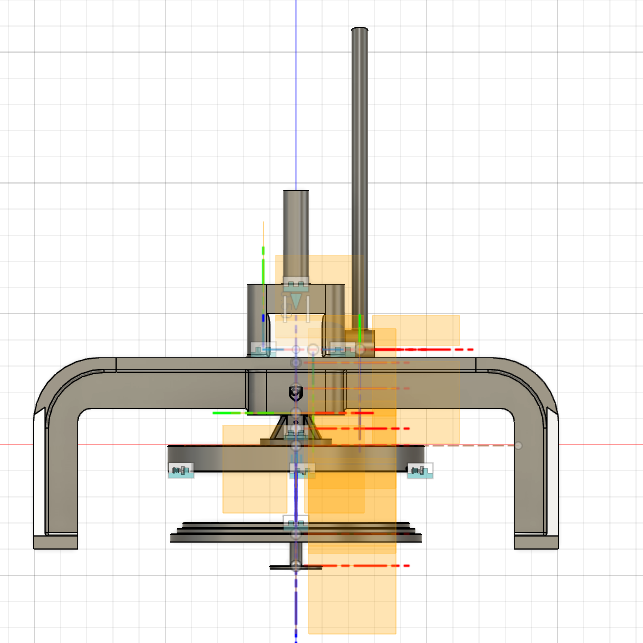Image resolution: width=643 pixels, height=643 pixels.
Task: Select the joint glyph on right disc edge
Action: [x=420, y=470]
